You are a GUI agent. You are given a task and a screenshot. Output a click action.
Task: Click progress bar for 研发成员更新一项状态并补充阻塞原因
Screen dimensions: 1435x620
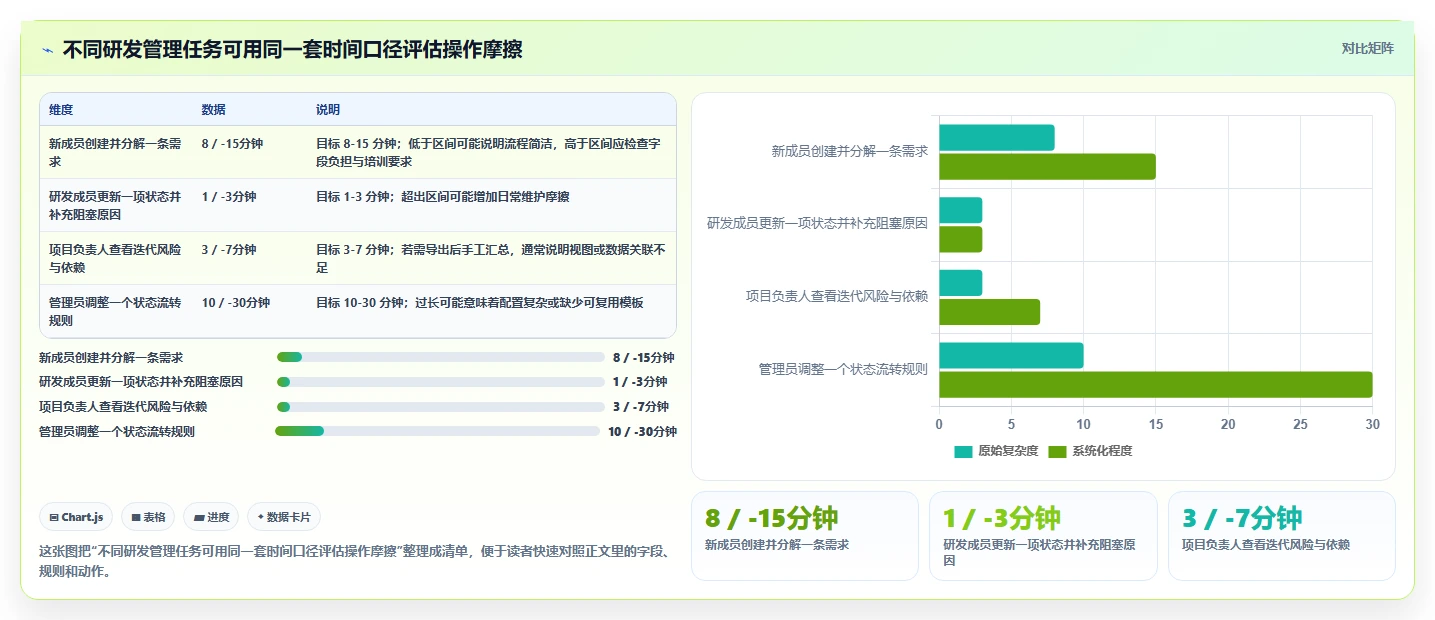441,382
